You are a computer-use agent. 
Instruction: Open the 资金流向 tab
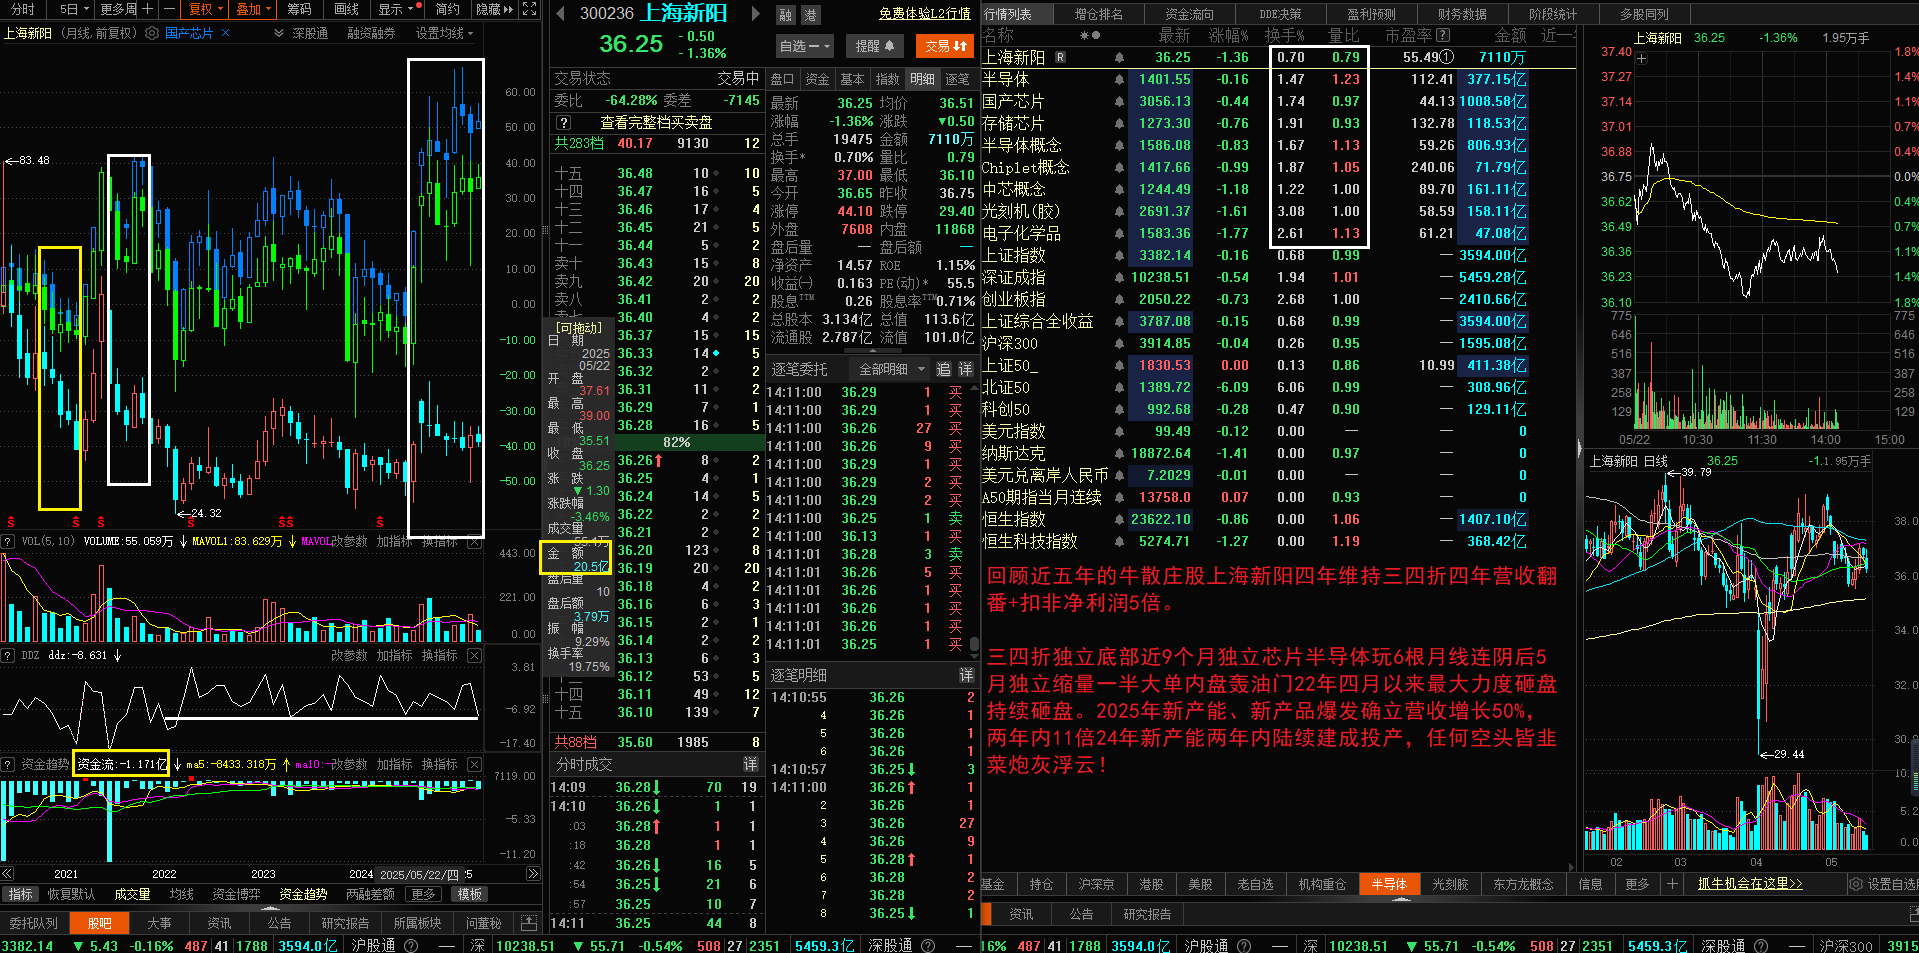click(1189, 14)
